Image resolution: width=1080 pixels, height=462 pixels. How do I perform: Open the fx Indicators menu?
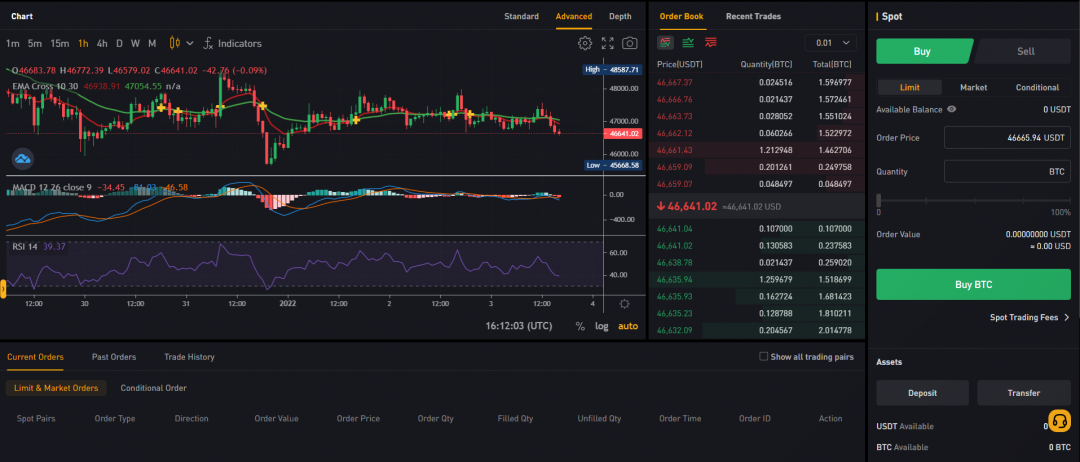232,43
